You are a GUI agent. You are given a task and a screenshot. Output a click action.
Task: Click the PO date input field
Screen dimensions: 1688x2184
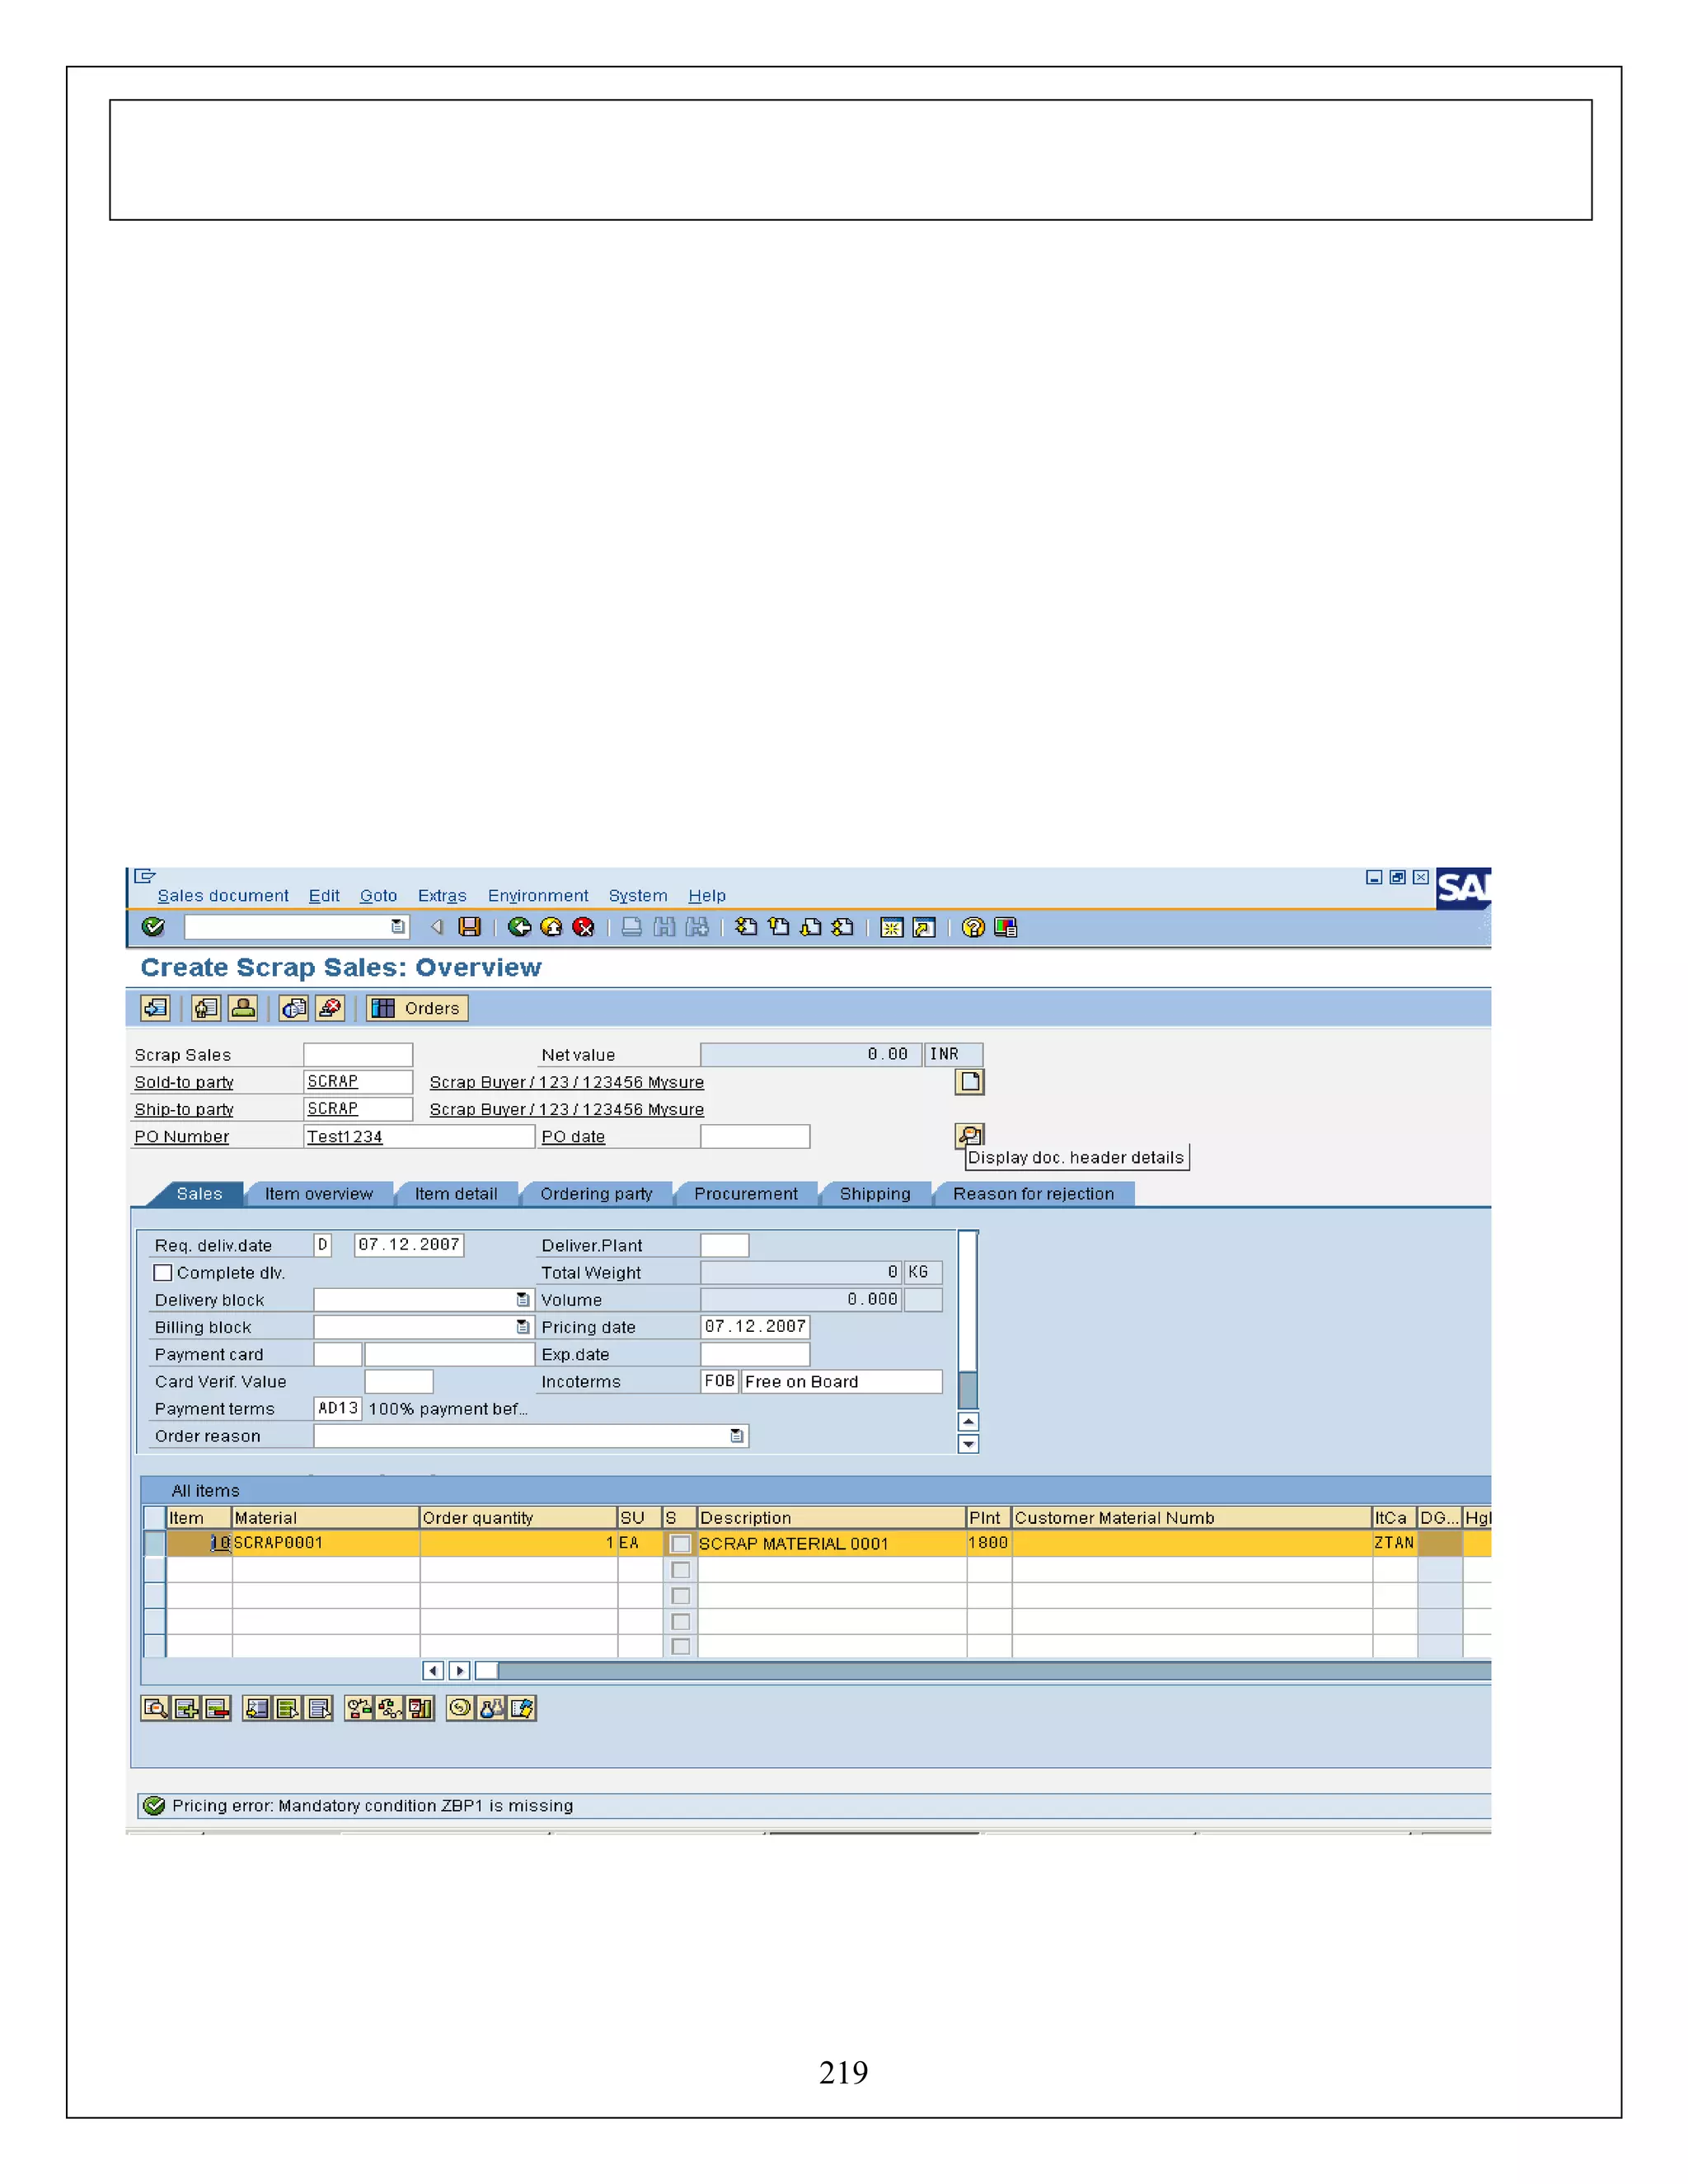pyautogui.click(x=754, y=1137)
